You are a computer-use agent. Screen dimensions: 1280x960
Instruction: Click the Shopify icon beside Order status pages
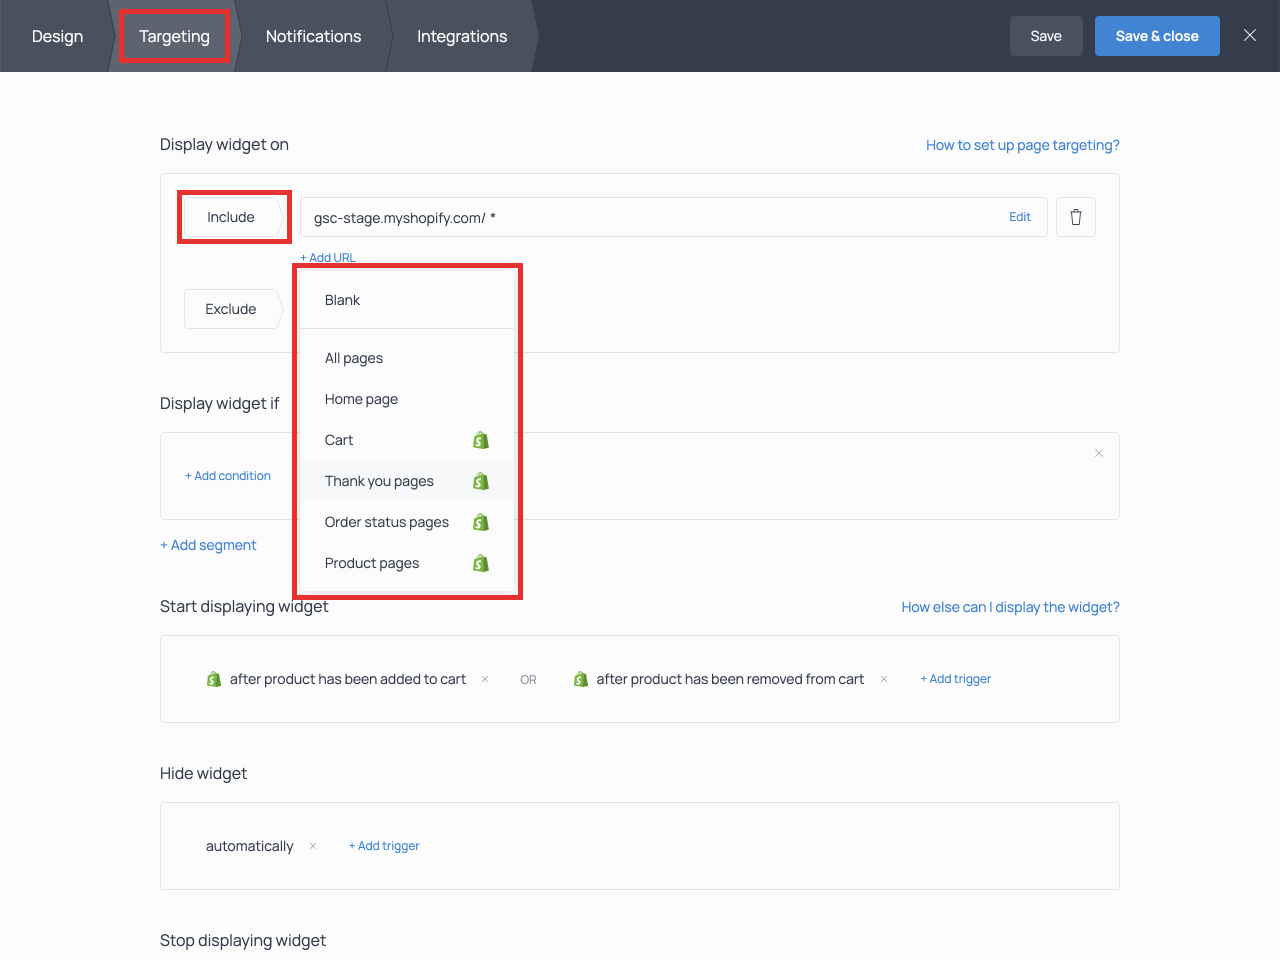(x=481, y=521)
